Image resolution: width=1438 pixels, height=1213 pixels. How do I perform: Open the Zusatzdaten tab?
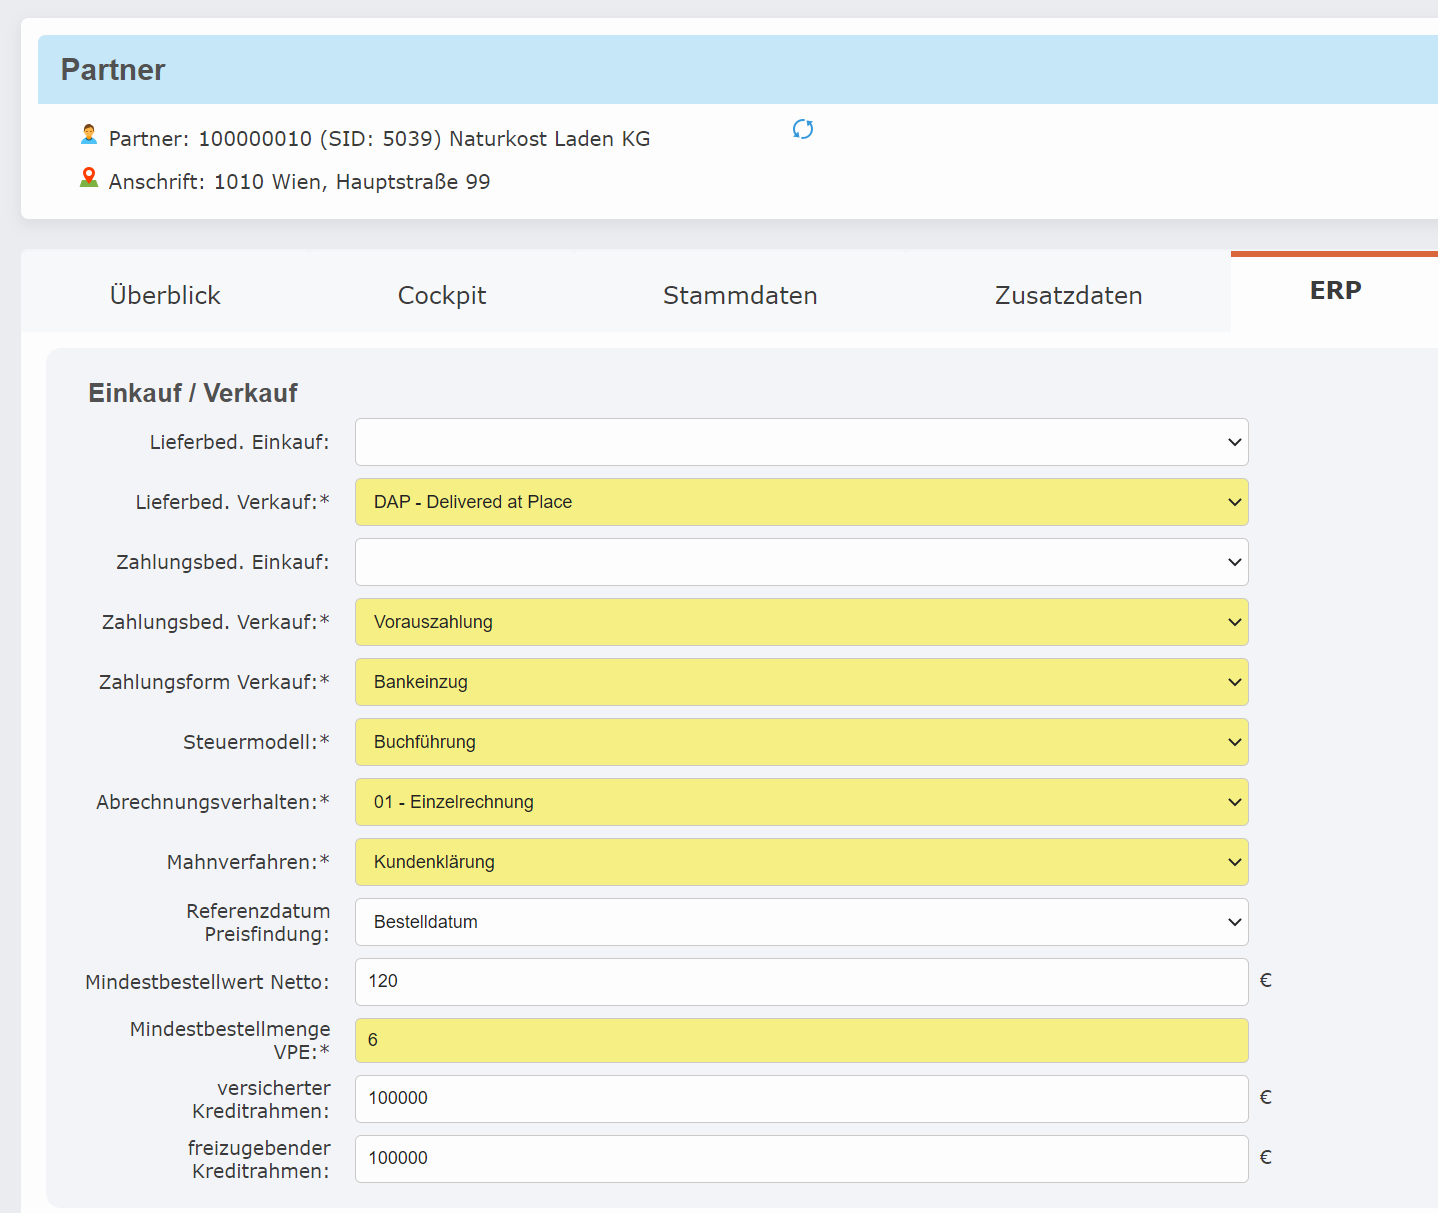pyautogui.click(x=1068, y=295)
